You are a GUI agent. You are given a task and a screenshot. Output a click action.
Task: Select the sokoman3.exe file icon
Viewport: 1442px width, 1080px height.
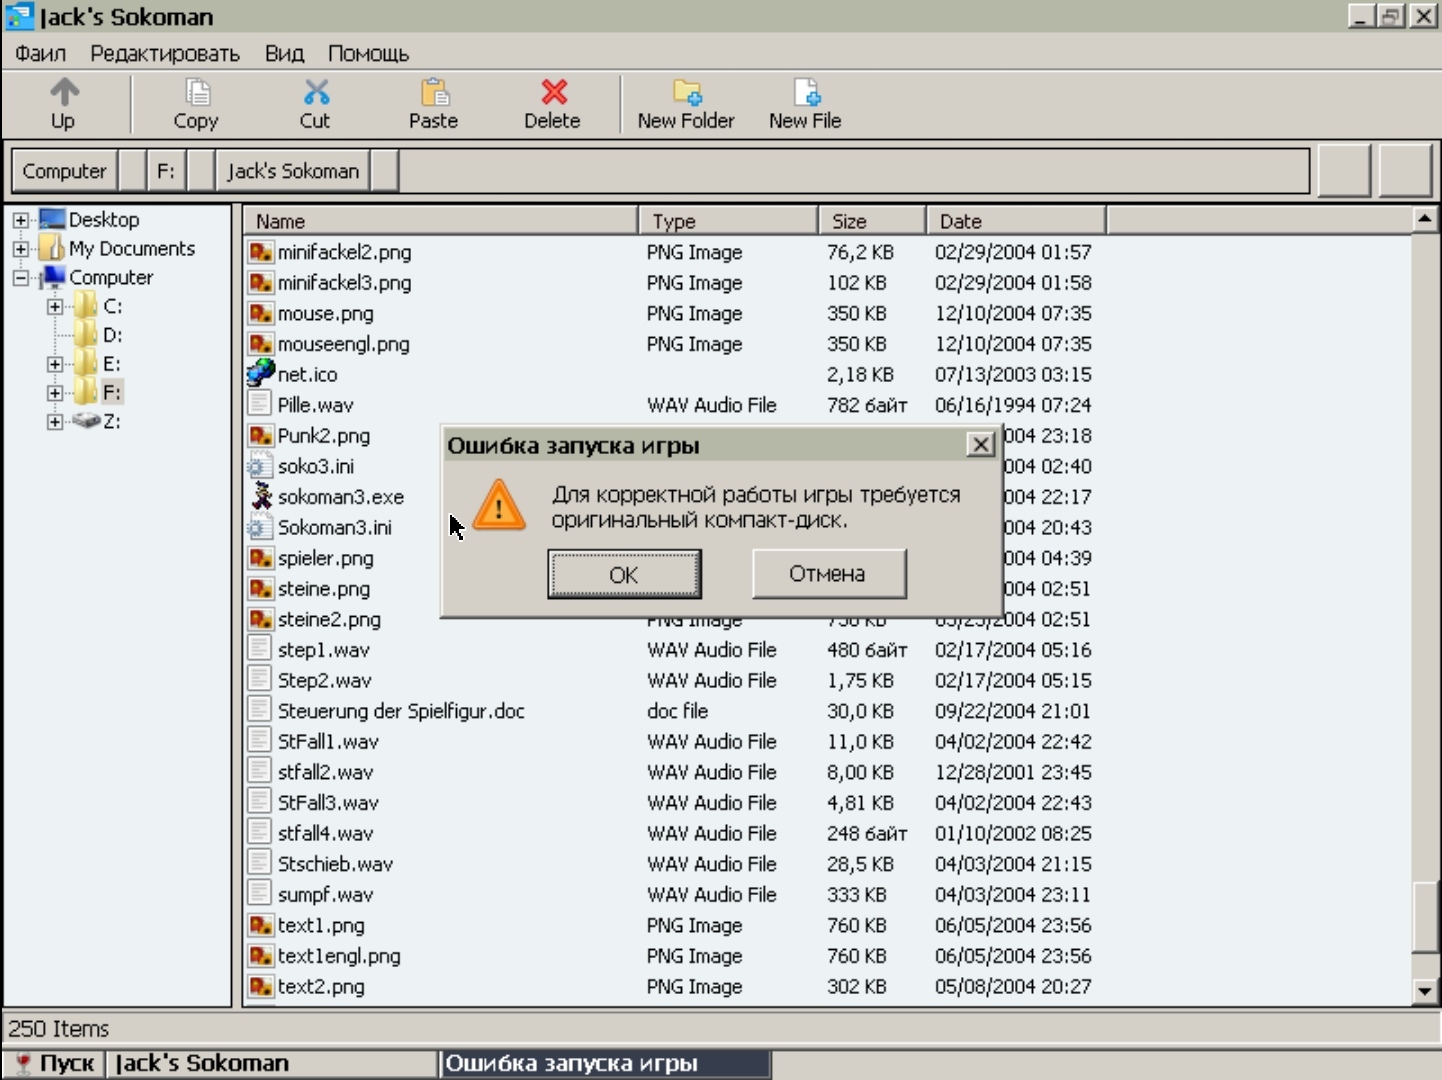[x=261, y=496]
